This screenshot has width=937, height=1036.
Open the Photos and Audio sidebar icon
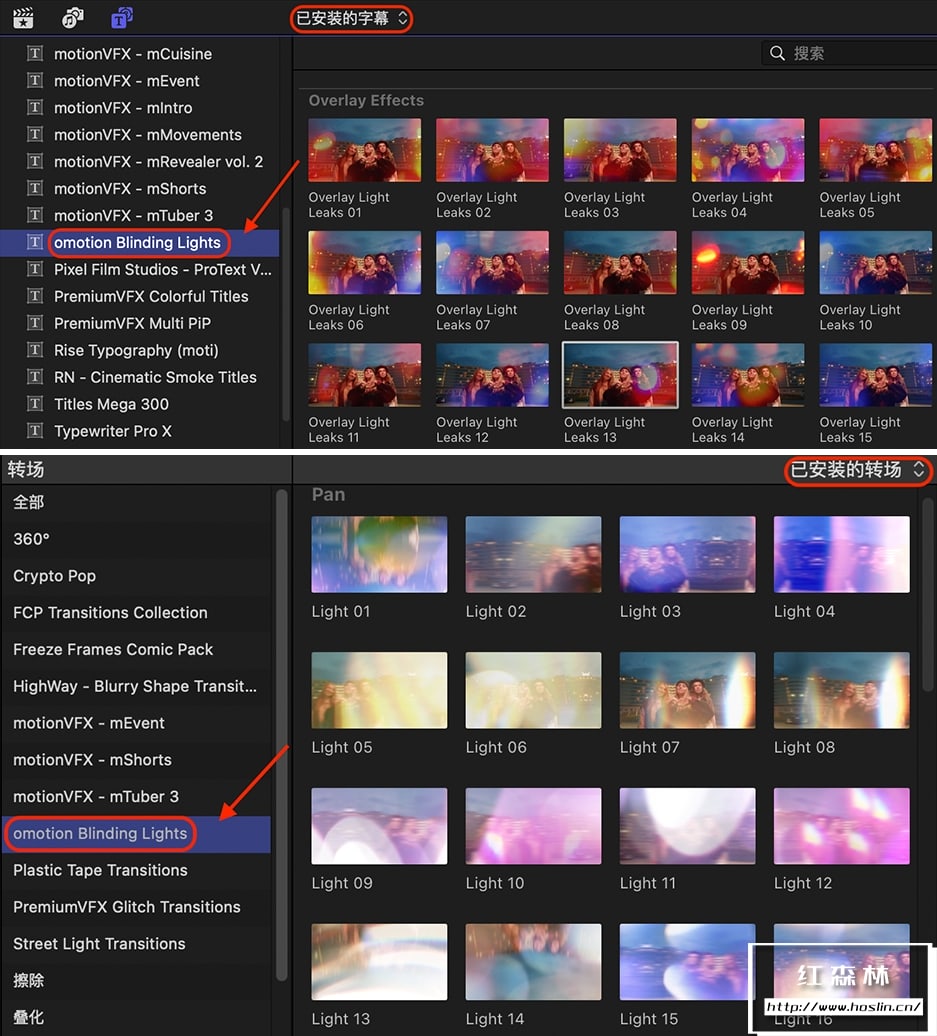(x=73, y=18)
